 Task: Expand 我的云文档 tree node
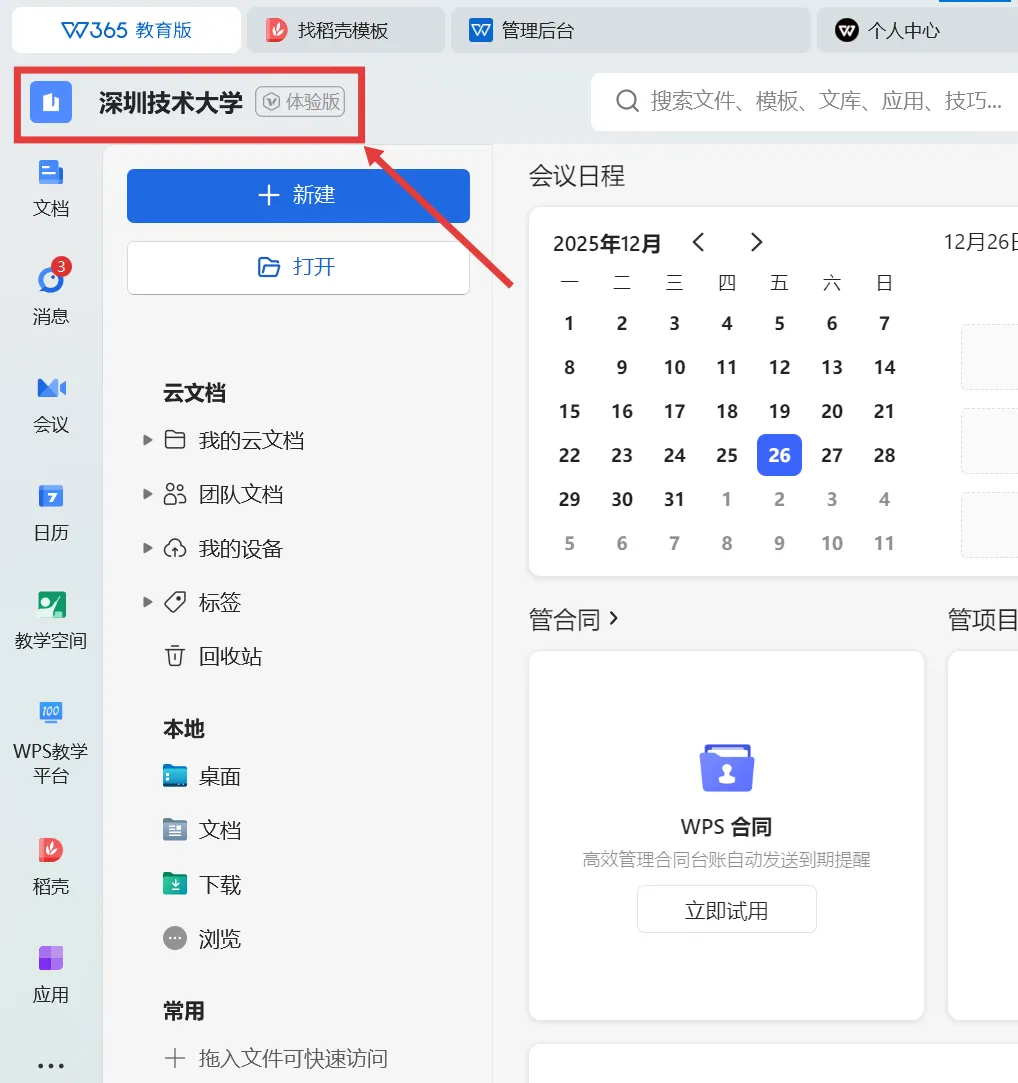click(147, 440)
